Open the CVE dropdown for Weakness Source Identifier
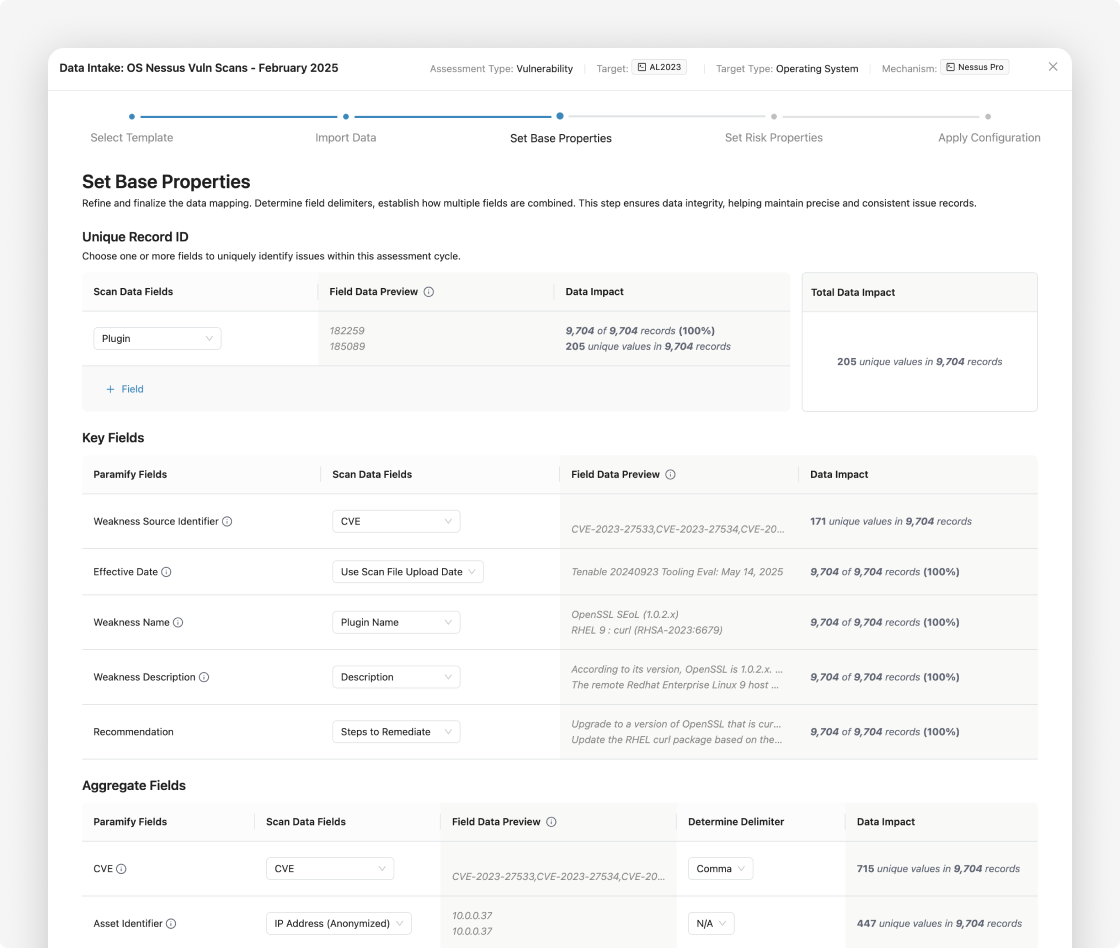Image resolution: width=1120 pixels, height=948 pixels. click(x=396, y=522)
